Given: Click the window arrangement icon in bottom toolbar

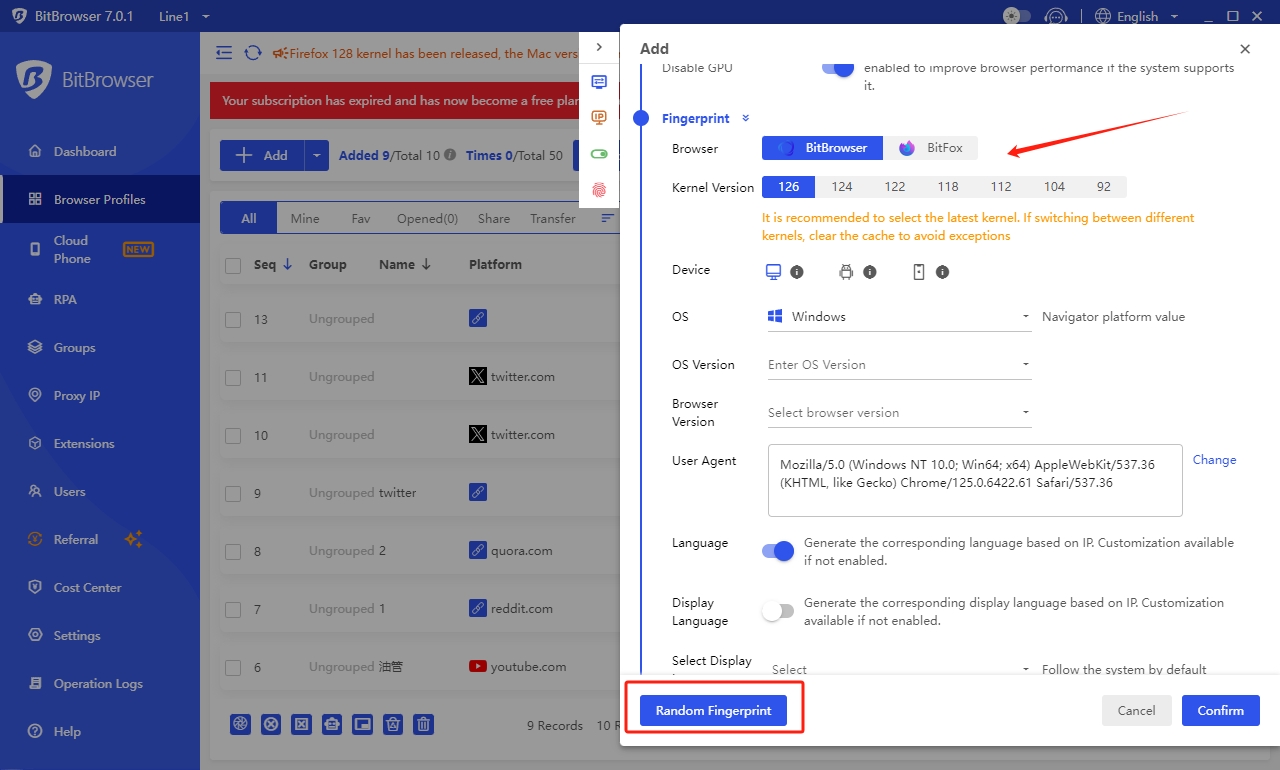Looking at the screenshot, I should pyautogui.click(x=363, y=725).
